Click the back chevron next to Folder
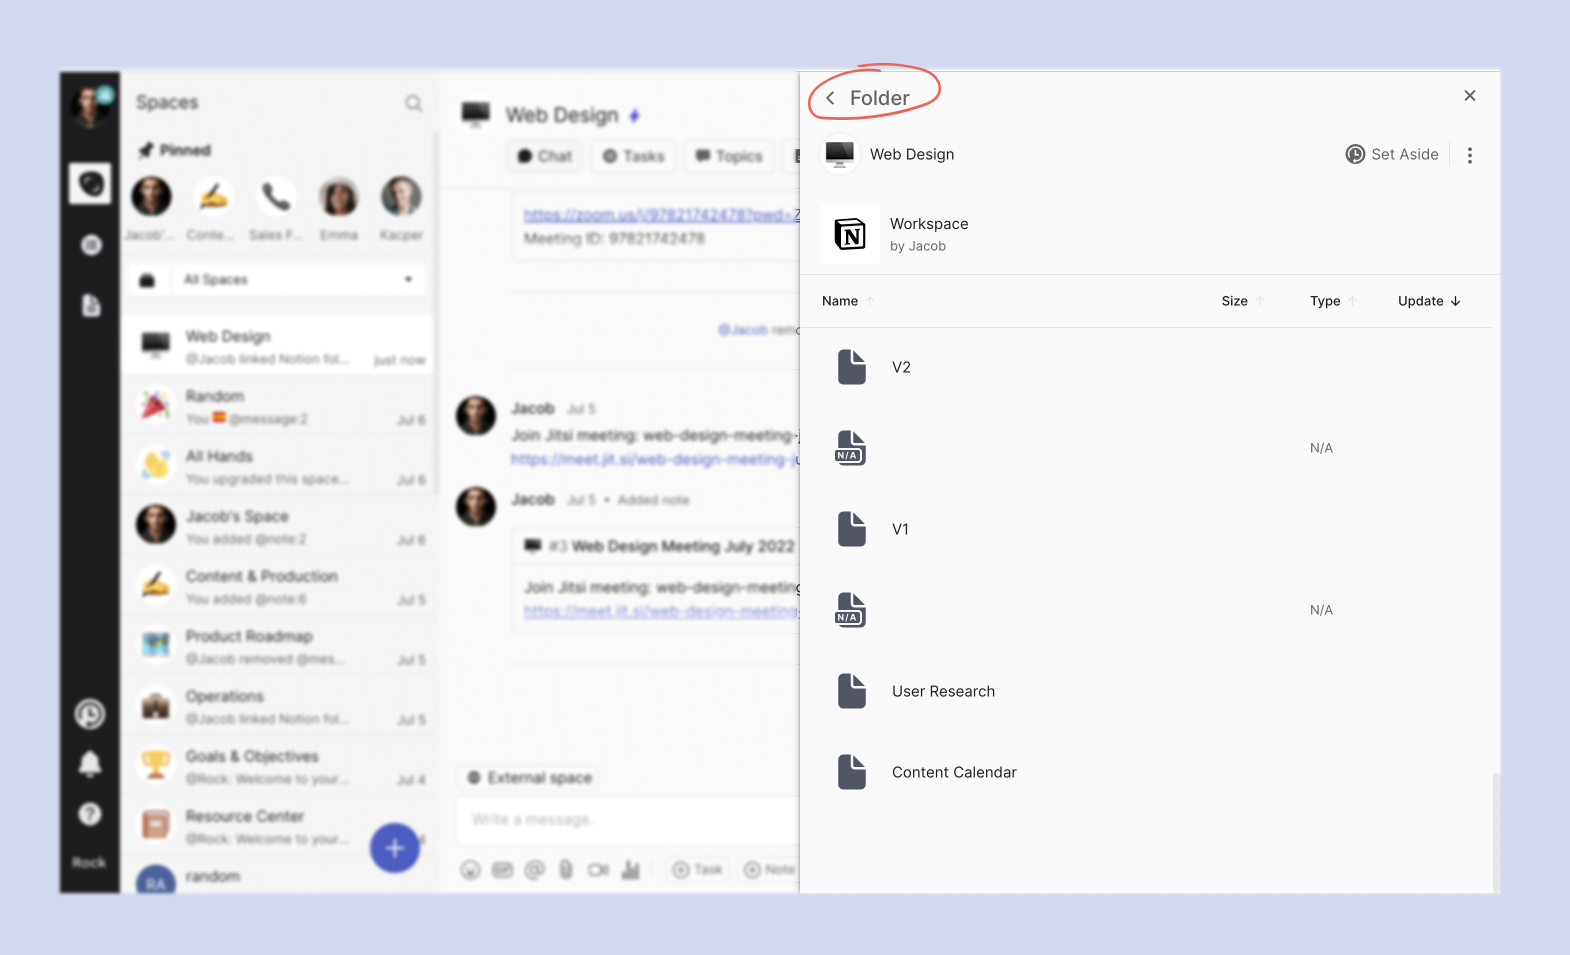The image size is (1570, 955). 830,98
